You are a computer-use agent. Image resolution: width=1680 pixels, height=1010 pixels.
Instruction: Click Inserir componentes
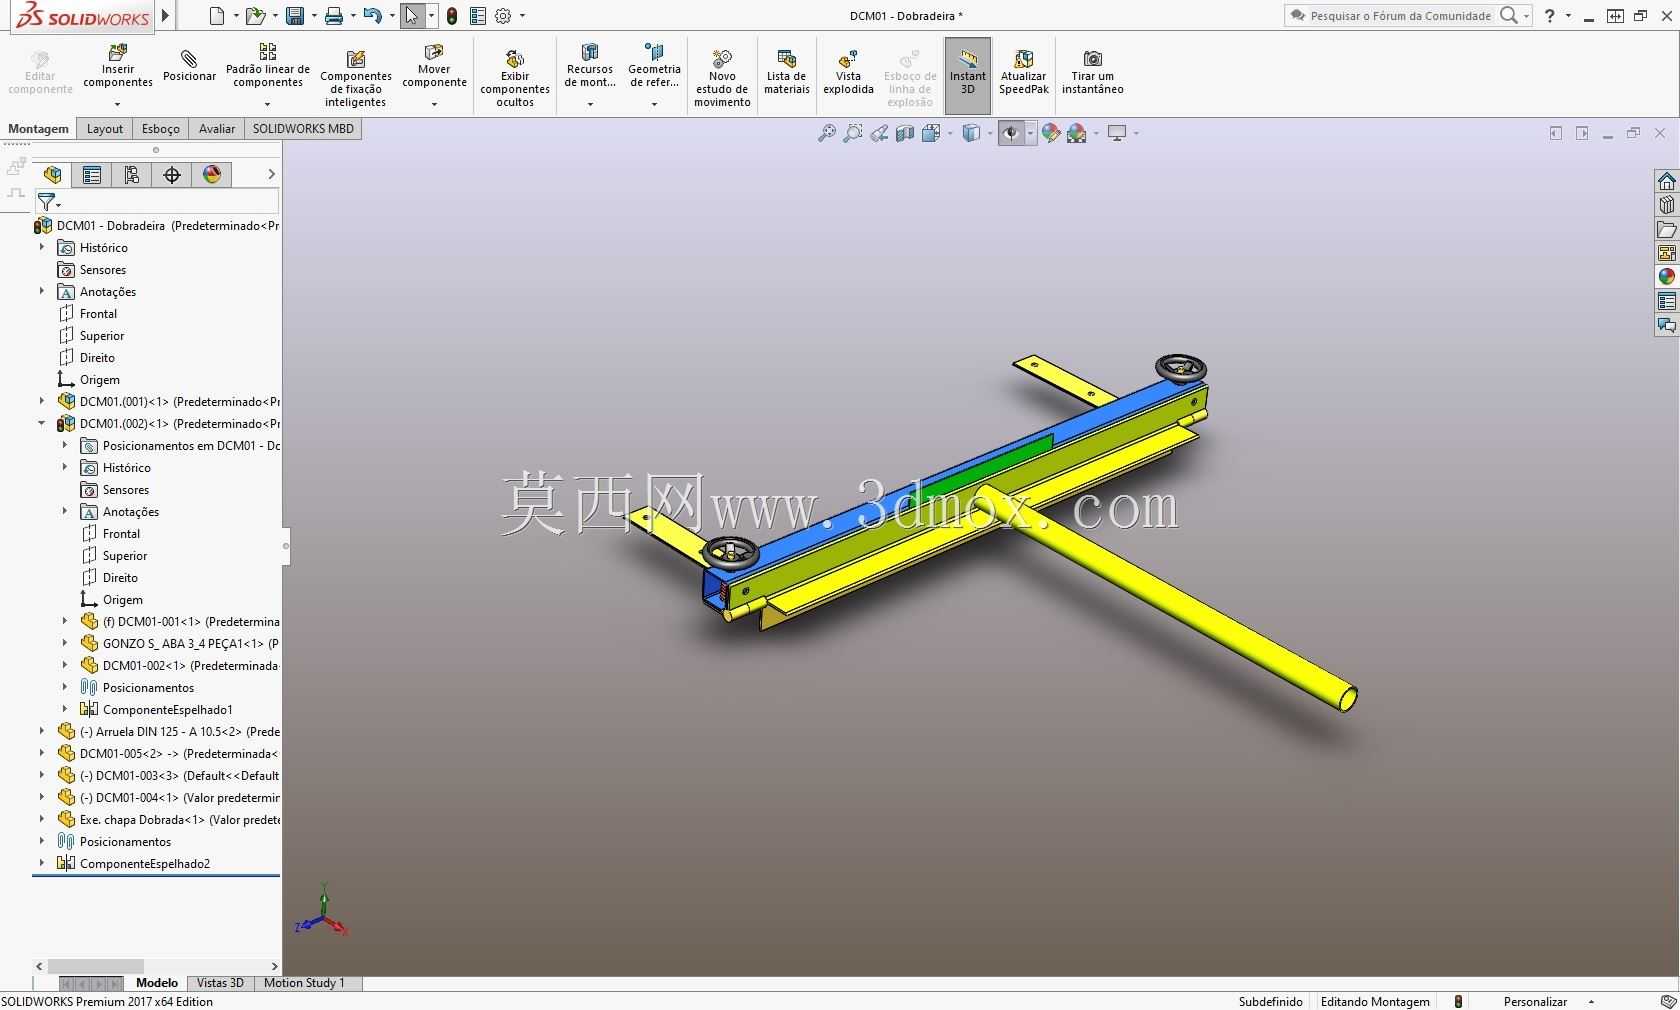pyautogui.click(x=118, y=73)
